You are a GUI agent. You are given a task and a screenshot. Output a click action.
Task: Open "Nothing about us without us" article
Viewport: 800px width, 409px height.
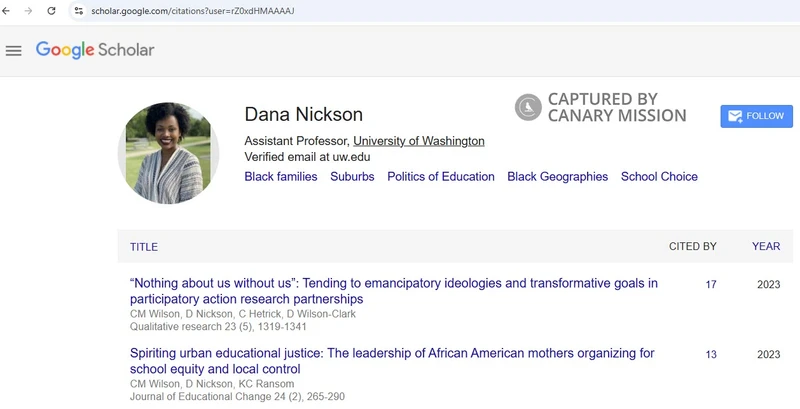click(393, 291)
